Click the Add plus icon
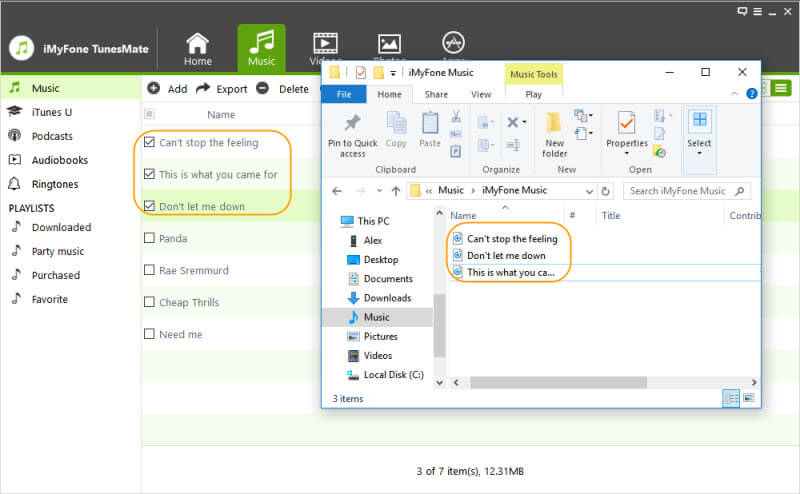Image resolution: width=800 pixels, height=494 pixels. pyautogui.click(x=154, y=88)
